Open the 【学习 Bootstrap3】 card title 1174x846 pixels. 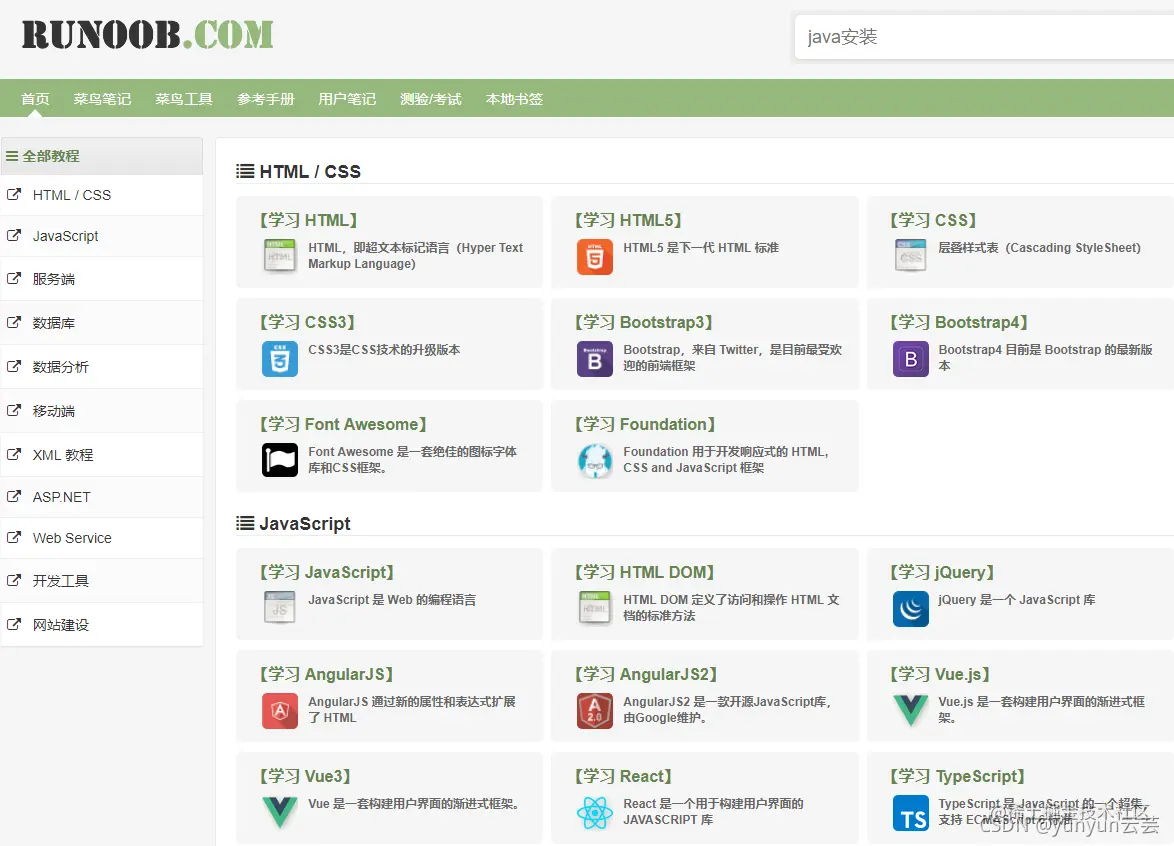pyautogui.click(x=644, y=322)
